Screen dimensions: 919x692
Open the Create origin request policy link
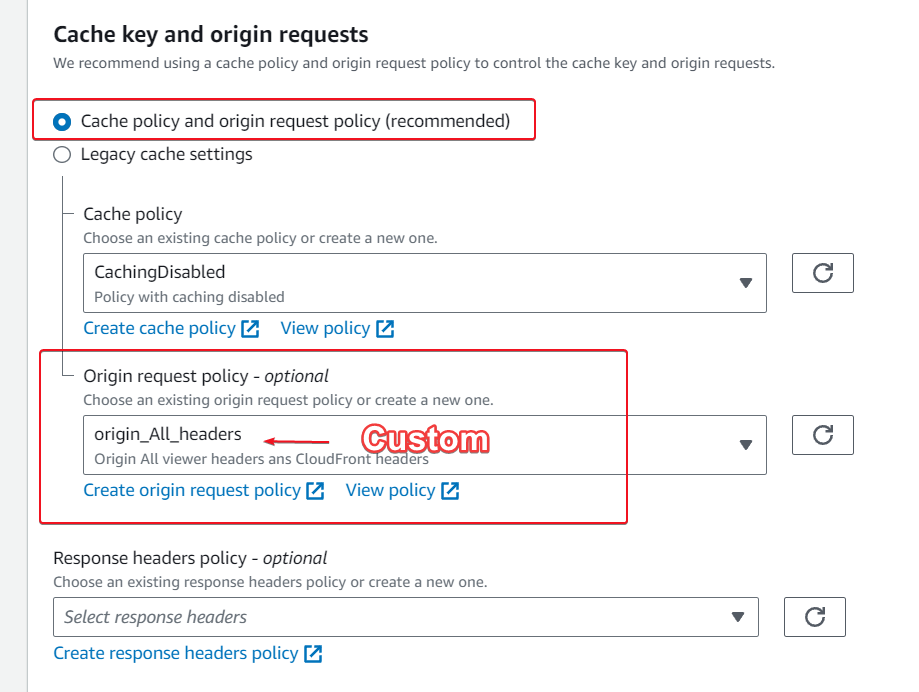(x=192, y=490)
